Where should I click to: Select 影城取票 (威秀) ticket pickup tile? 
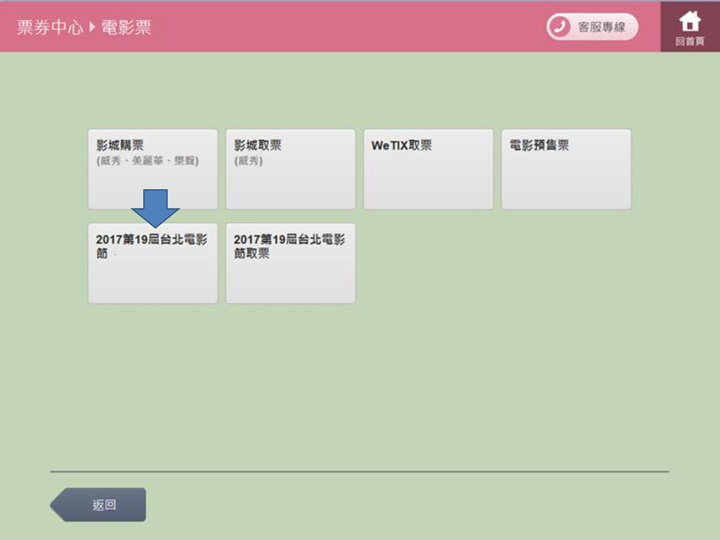(291, 169)
